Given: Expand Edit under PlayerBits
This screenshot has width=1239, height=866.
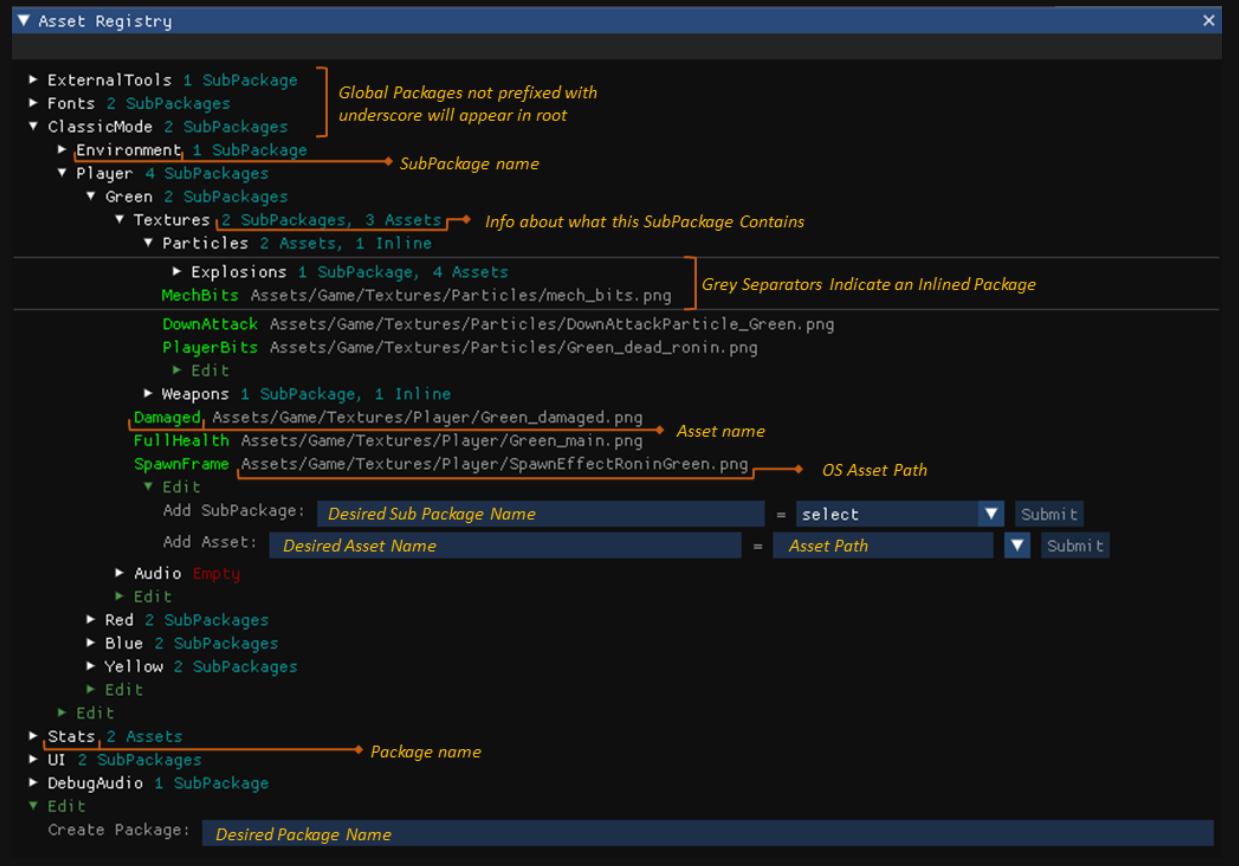Looking at the screenshot, I should click(x=177, y=370).
